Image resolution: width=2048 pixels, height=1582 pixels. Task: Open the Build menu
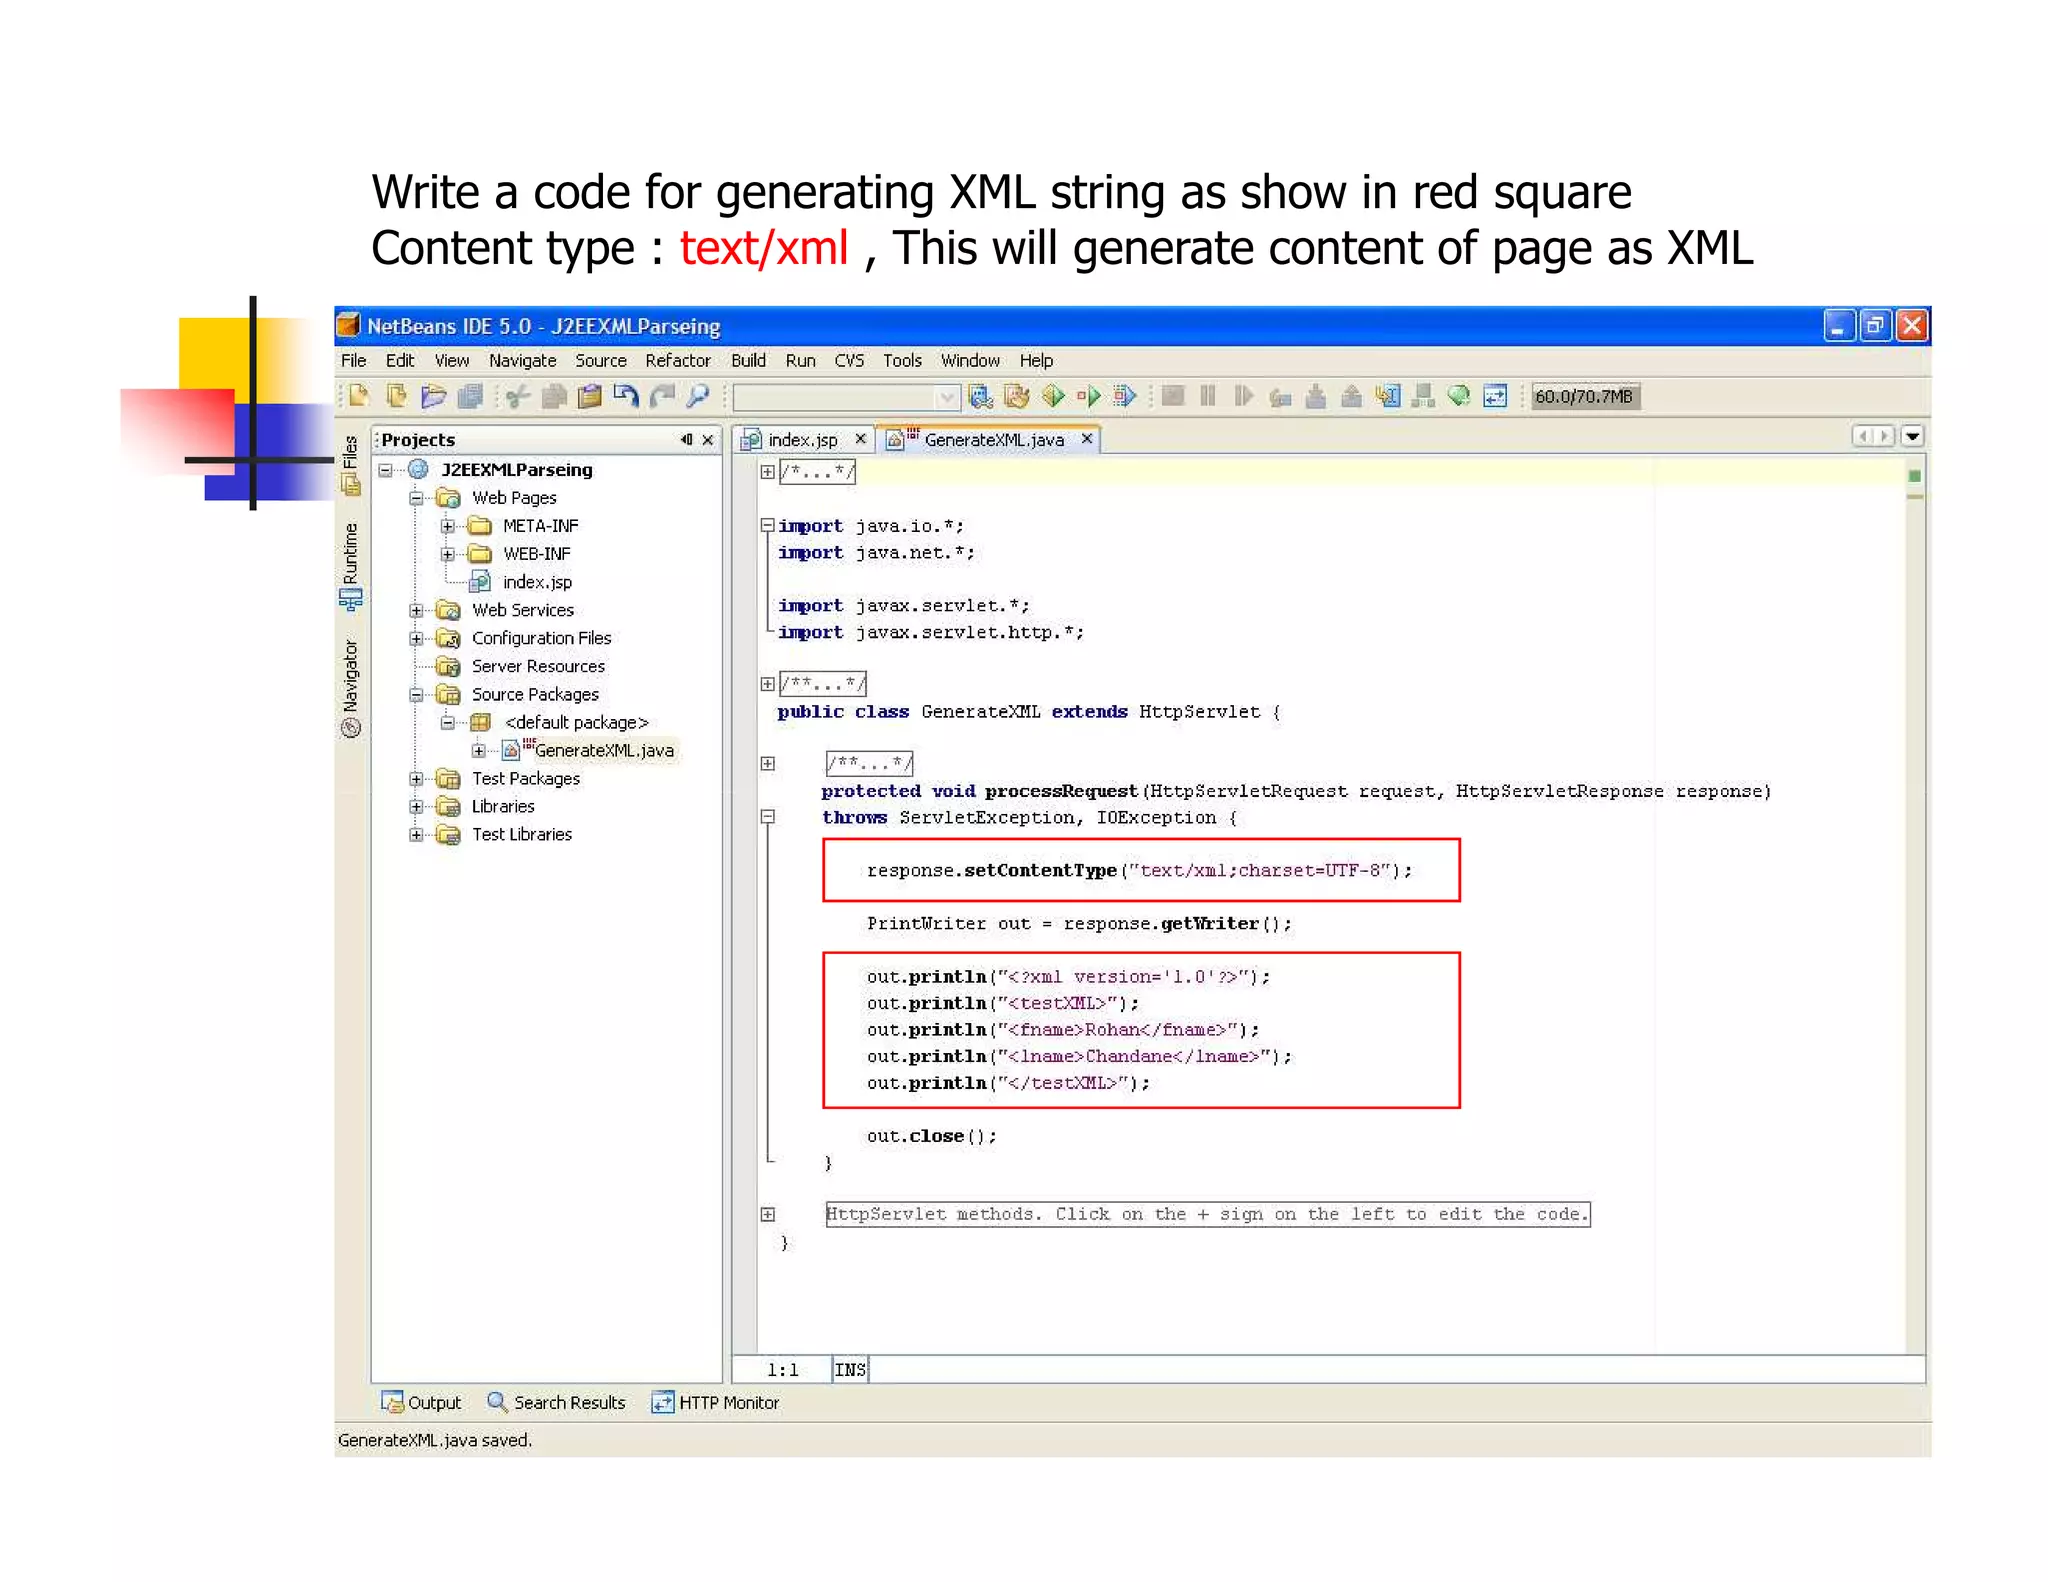tap(748, 361)
